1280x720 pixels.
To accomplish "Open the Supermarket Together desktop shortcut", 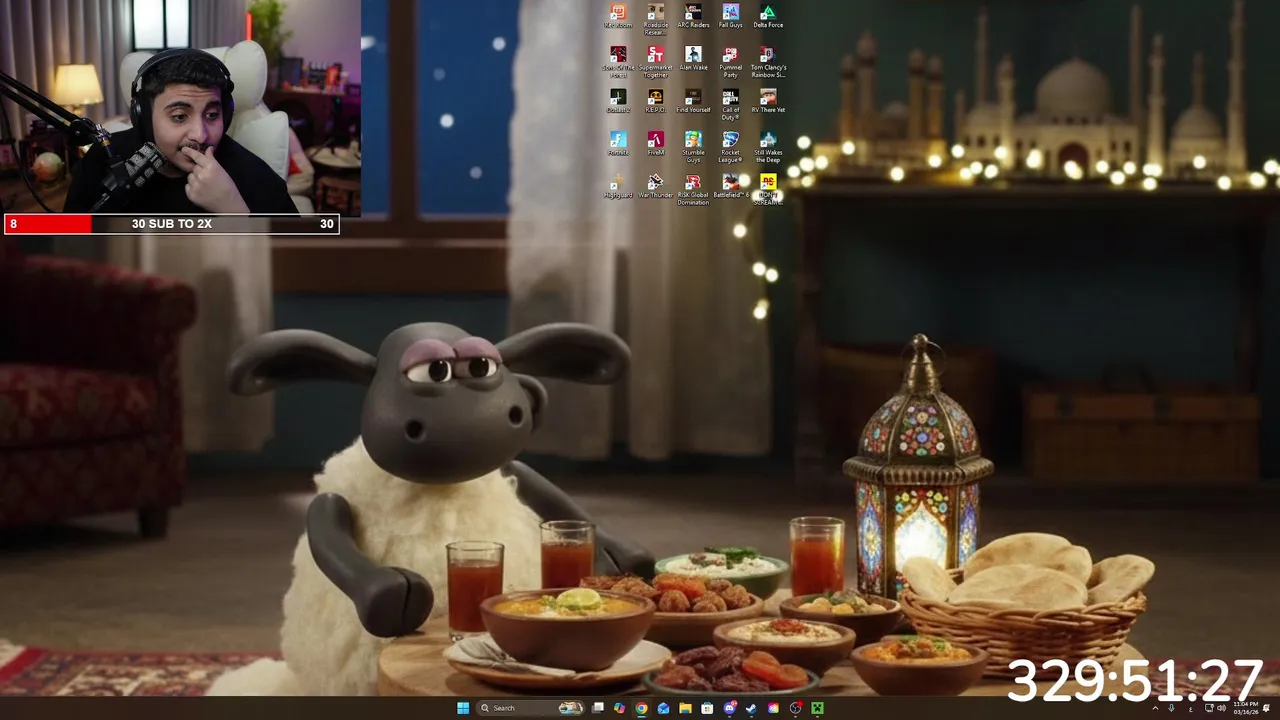I will (655, 61).
